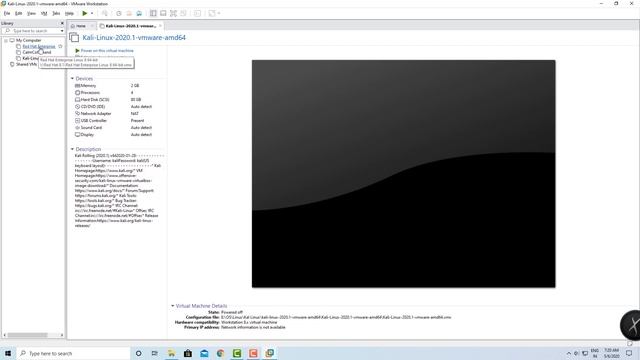The width and height of the screenshot is (640, 360).
Task: Open the Edit menu
Action: click(19, 13)
